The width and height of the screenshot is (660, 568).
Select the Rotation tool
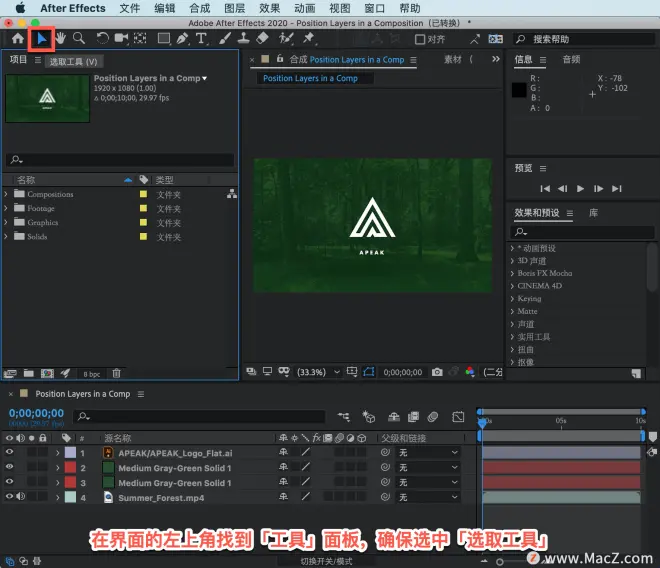pos(102,38)
